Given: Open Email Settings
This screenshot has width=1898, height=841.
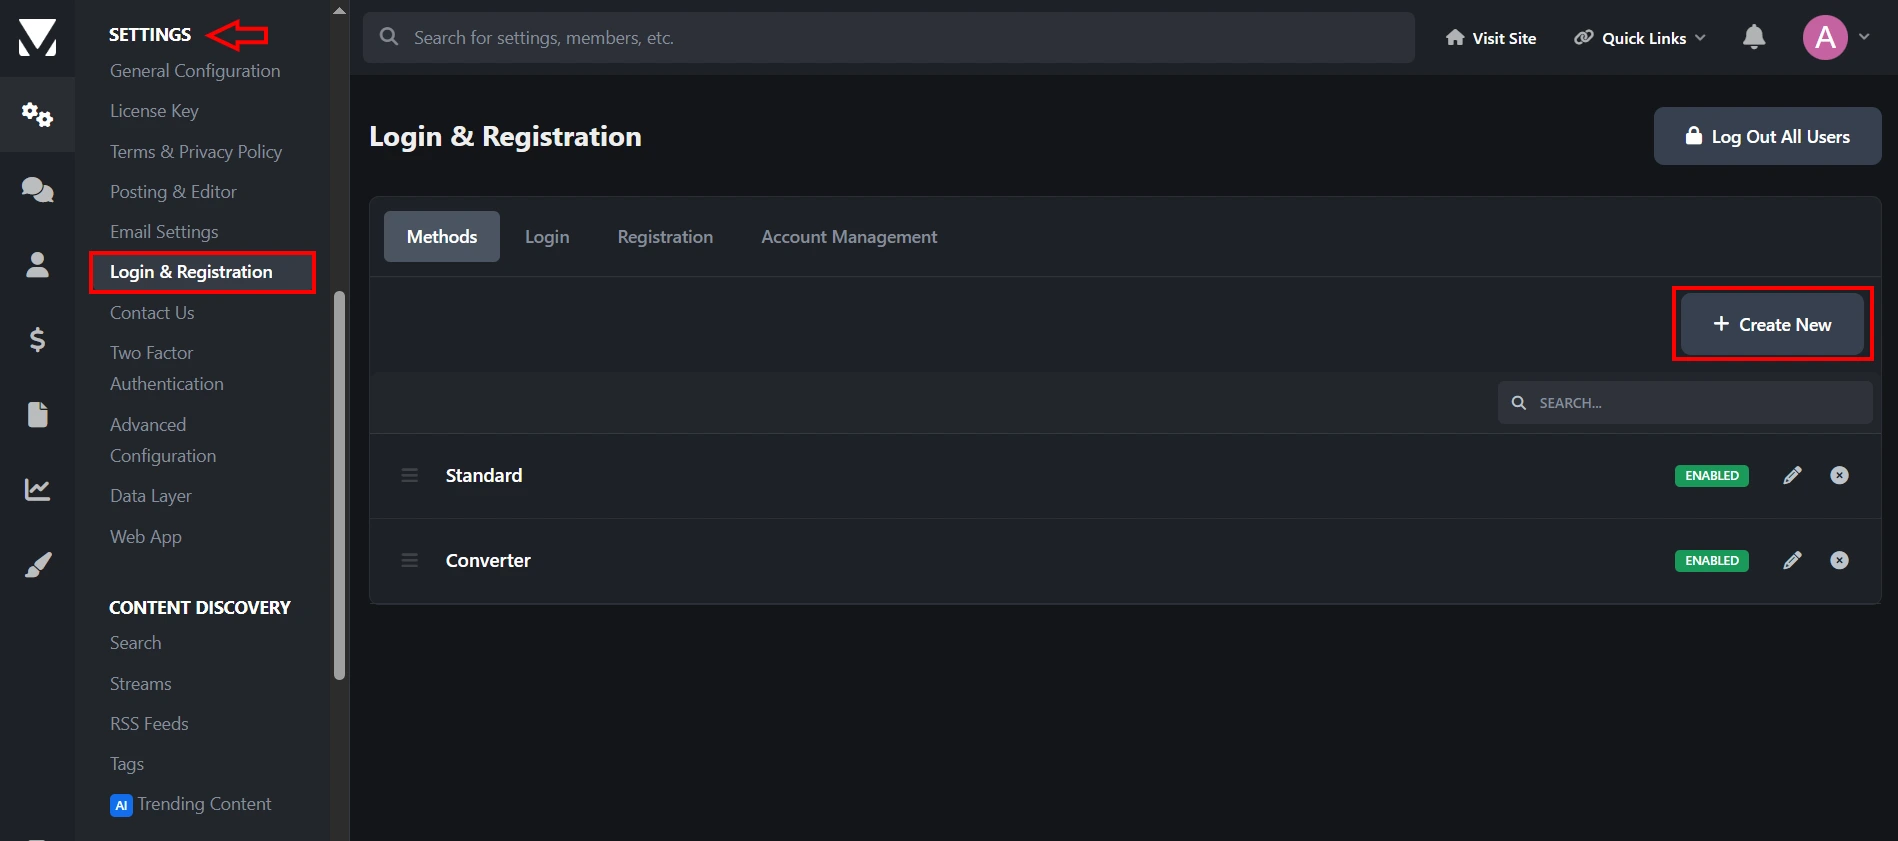Looking at the screenshot, I should click(164, 232).
